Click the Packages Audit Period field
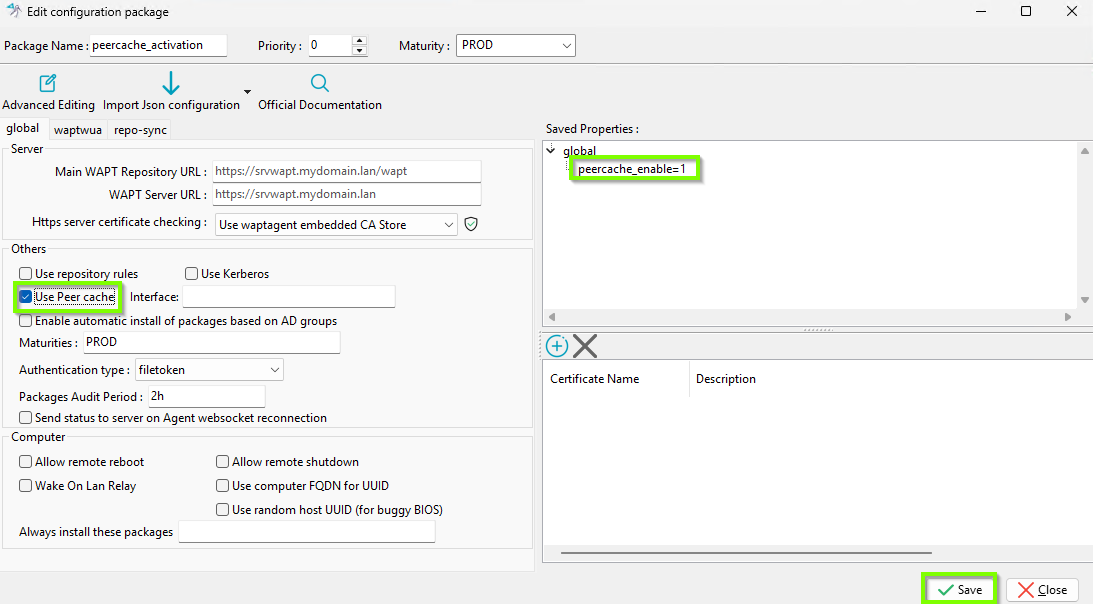Screen dimensions: 1093x604 207,396
